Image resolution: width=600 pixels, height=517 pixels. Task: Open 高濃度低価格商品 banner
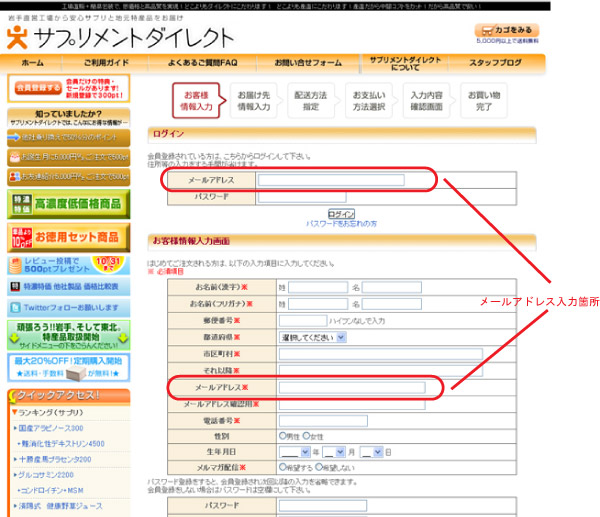(68, 204)
